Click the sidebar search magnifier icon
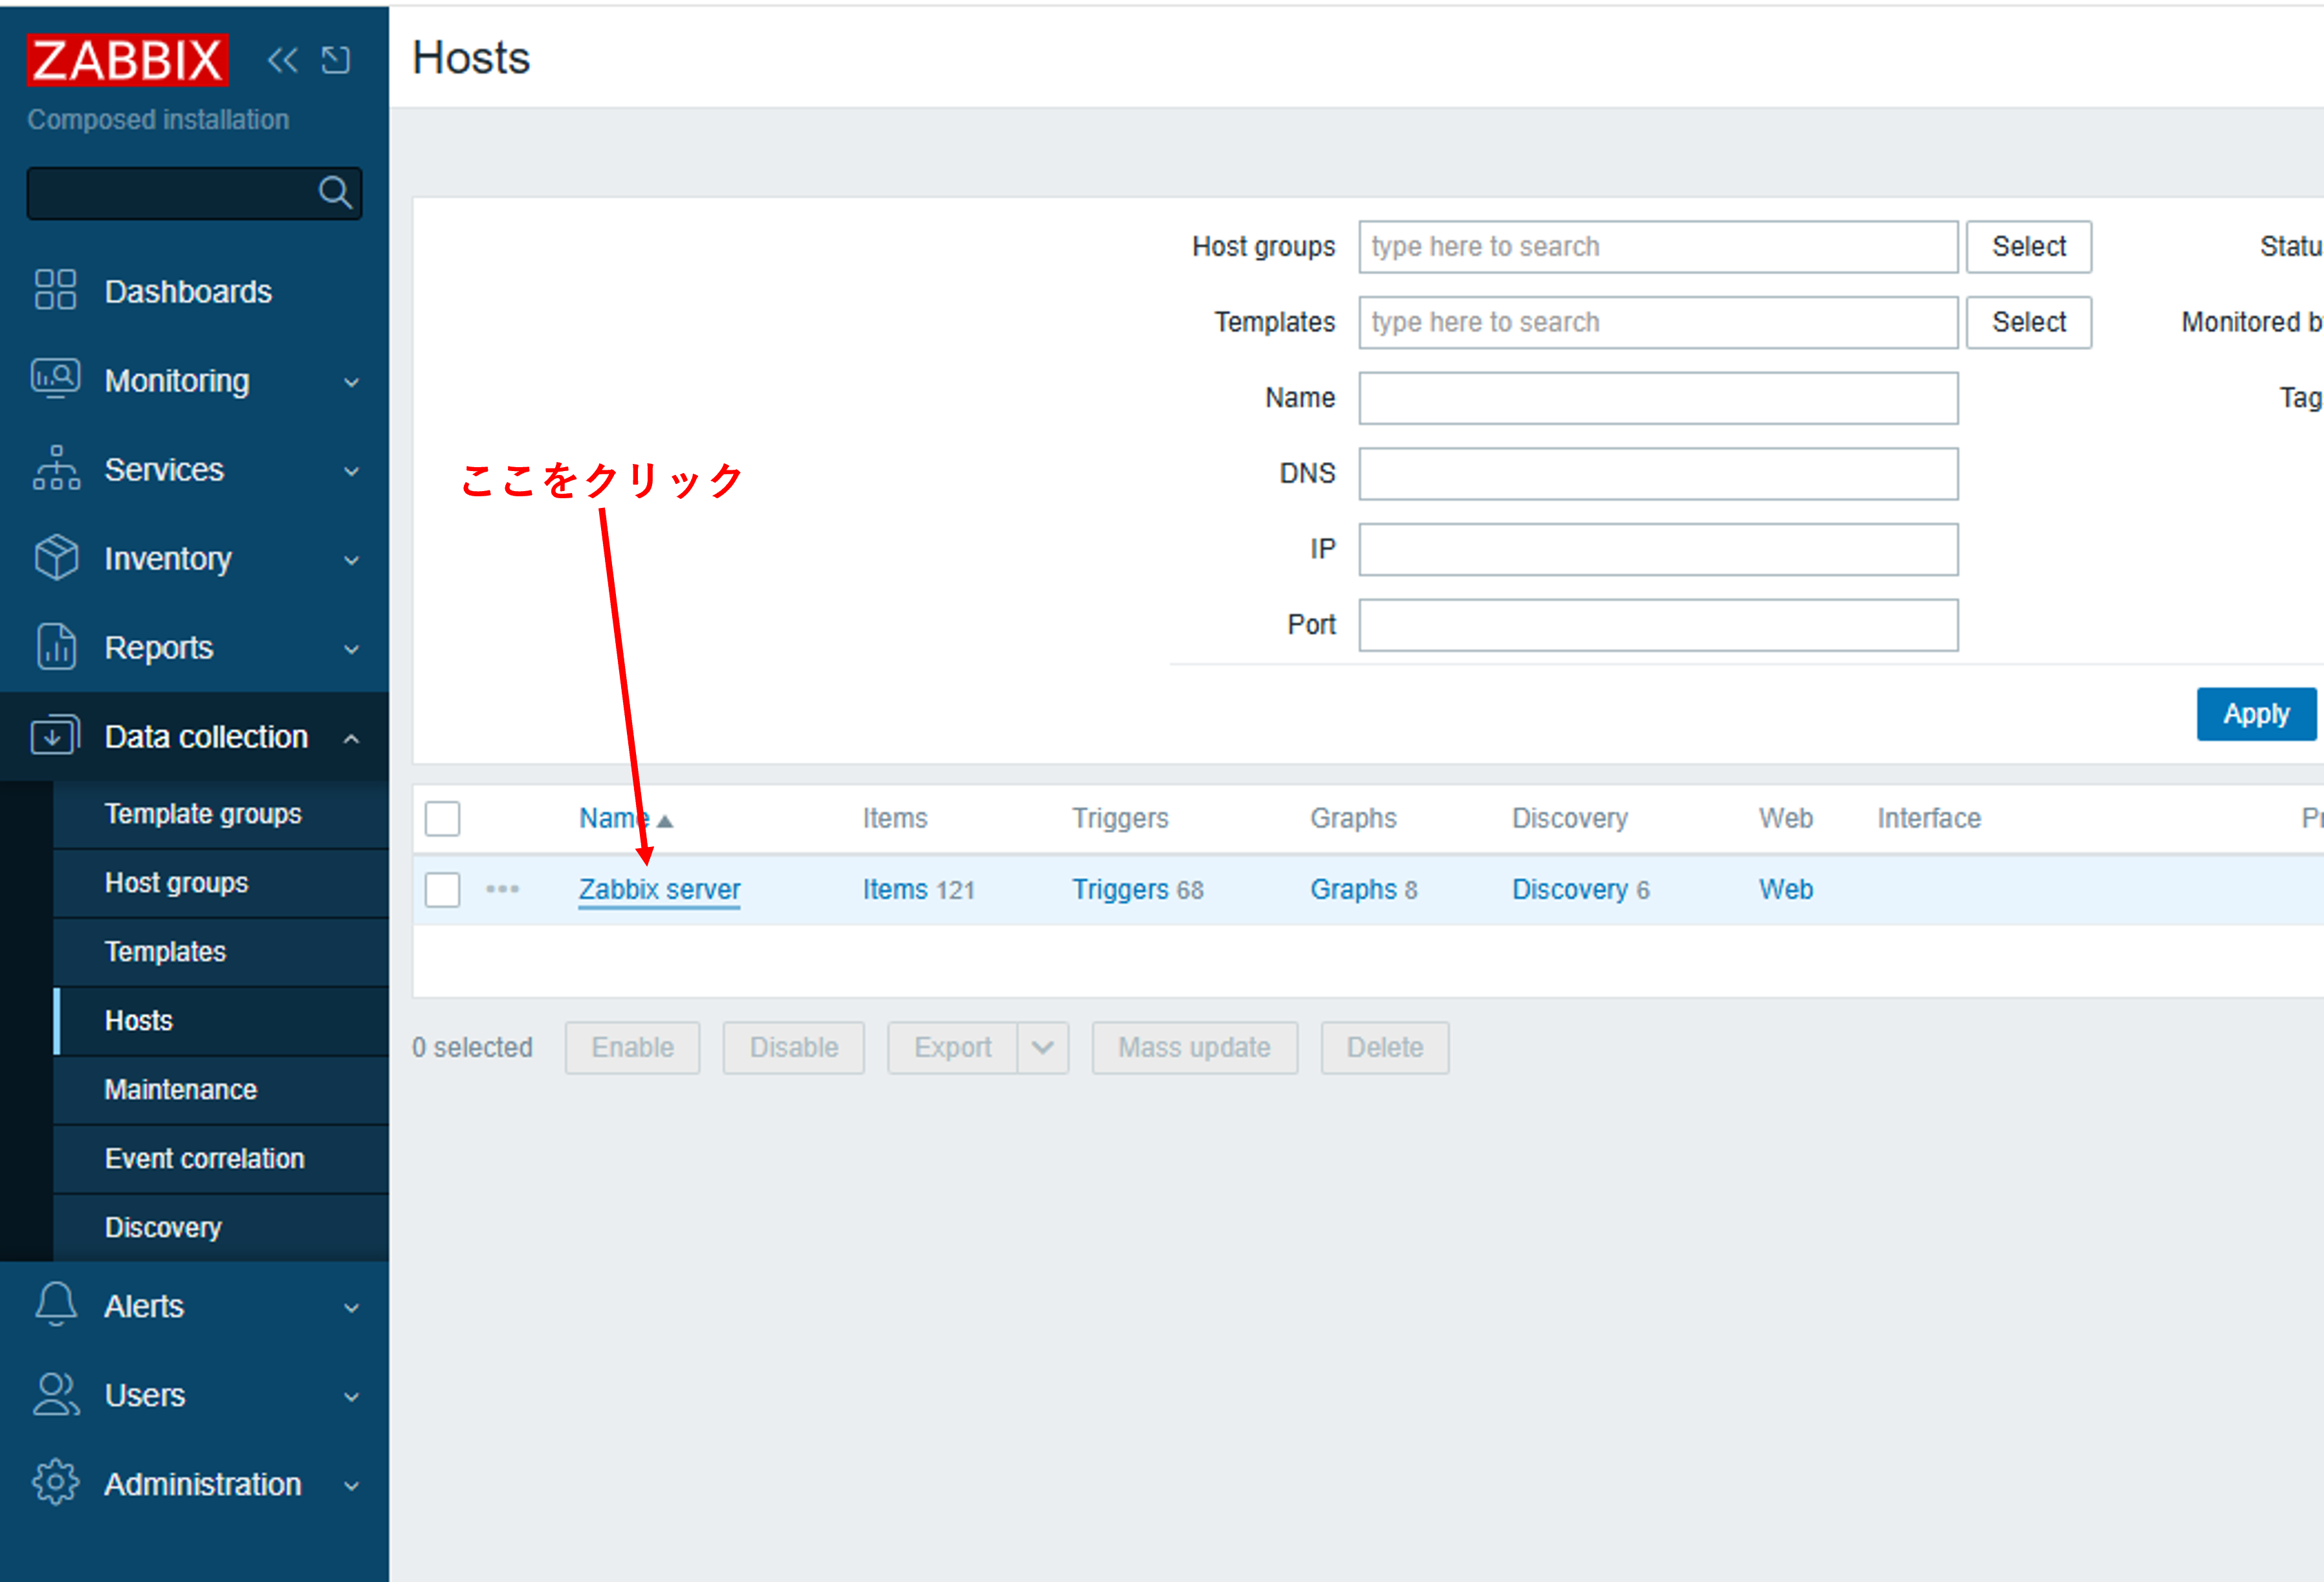The image size is (2324, 1582). point(335,192)
